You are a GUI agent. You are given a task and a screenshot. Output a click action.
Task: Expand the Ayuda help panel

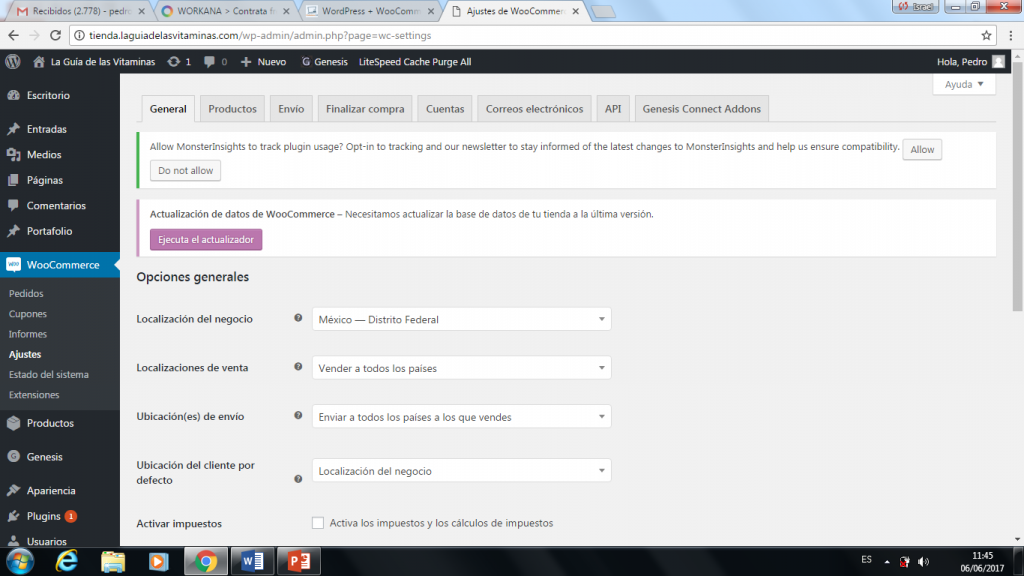964,84
